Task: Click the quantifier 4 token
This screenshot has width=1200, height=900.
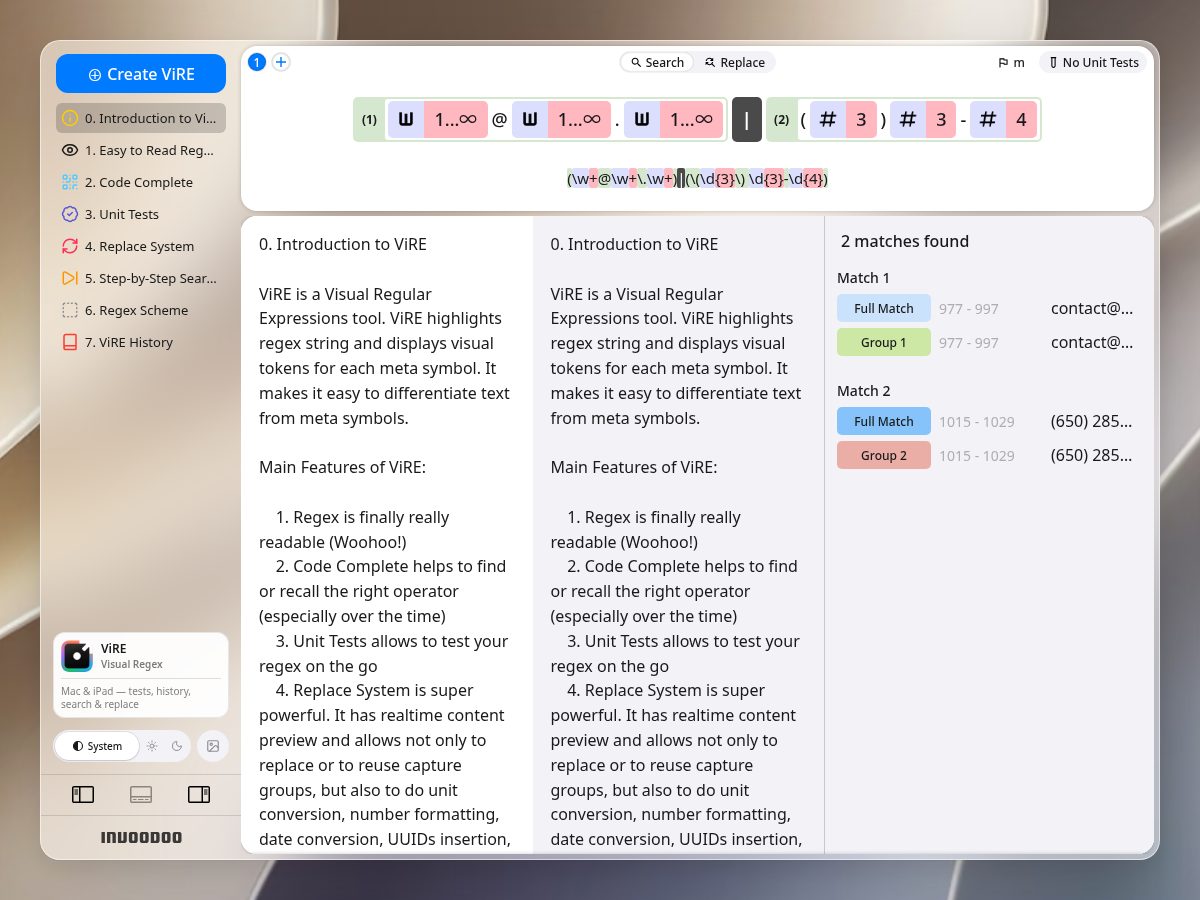Action: pyautogui.click(x=1021, y=120)
